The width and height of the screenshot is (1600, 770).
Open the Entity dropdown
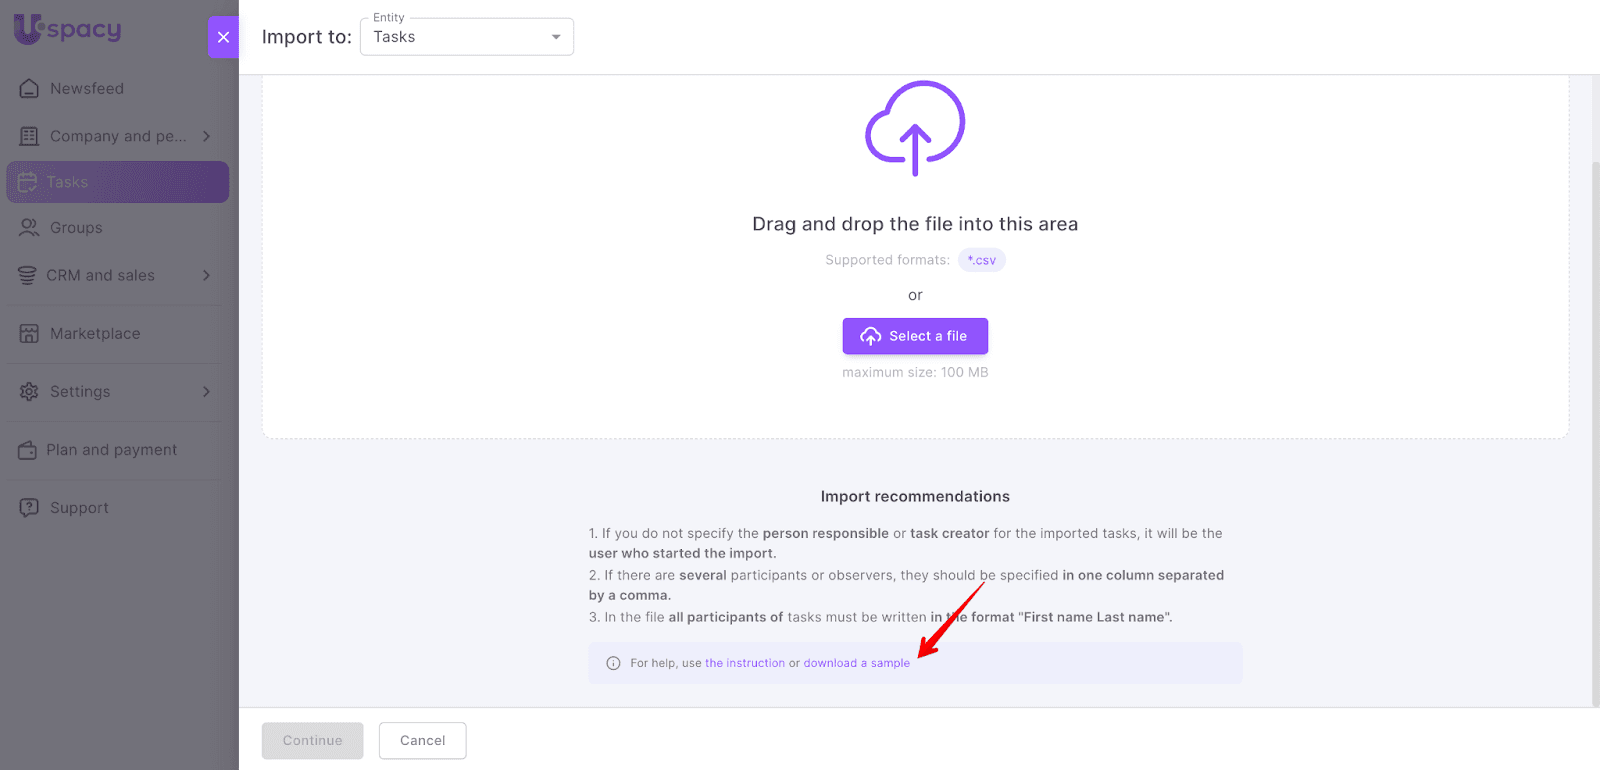coord(467,37)
